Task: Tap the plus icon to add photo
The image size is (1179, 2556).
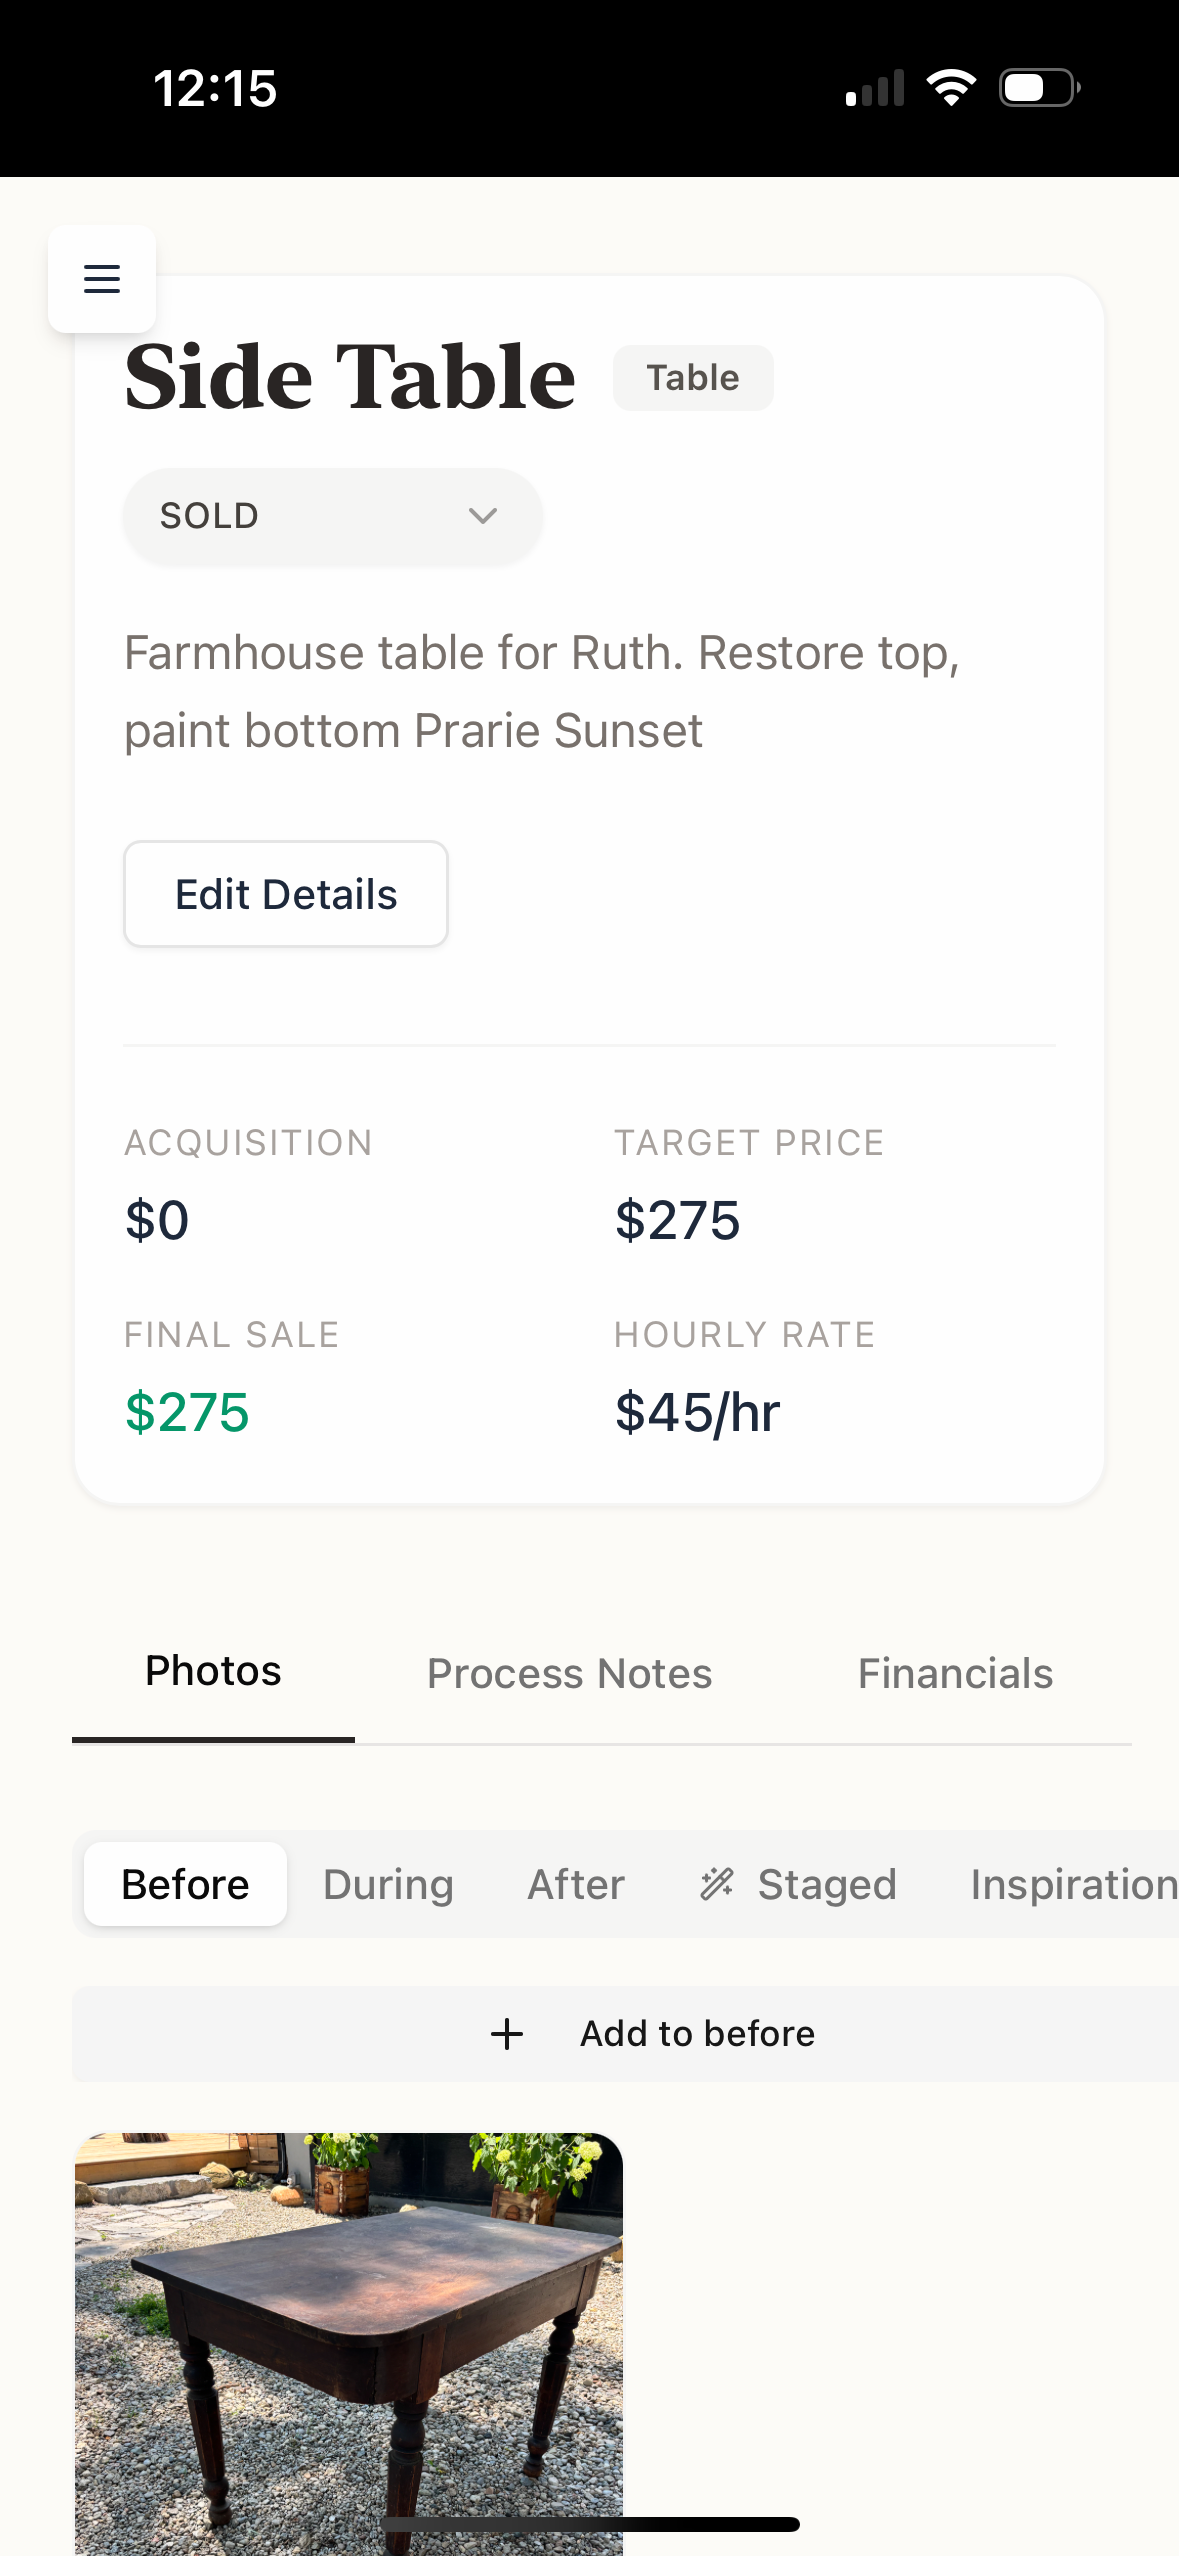Action: (x=507, y=2034)
